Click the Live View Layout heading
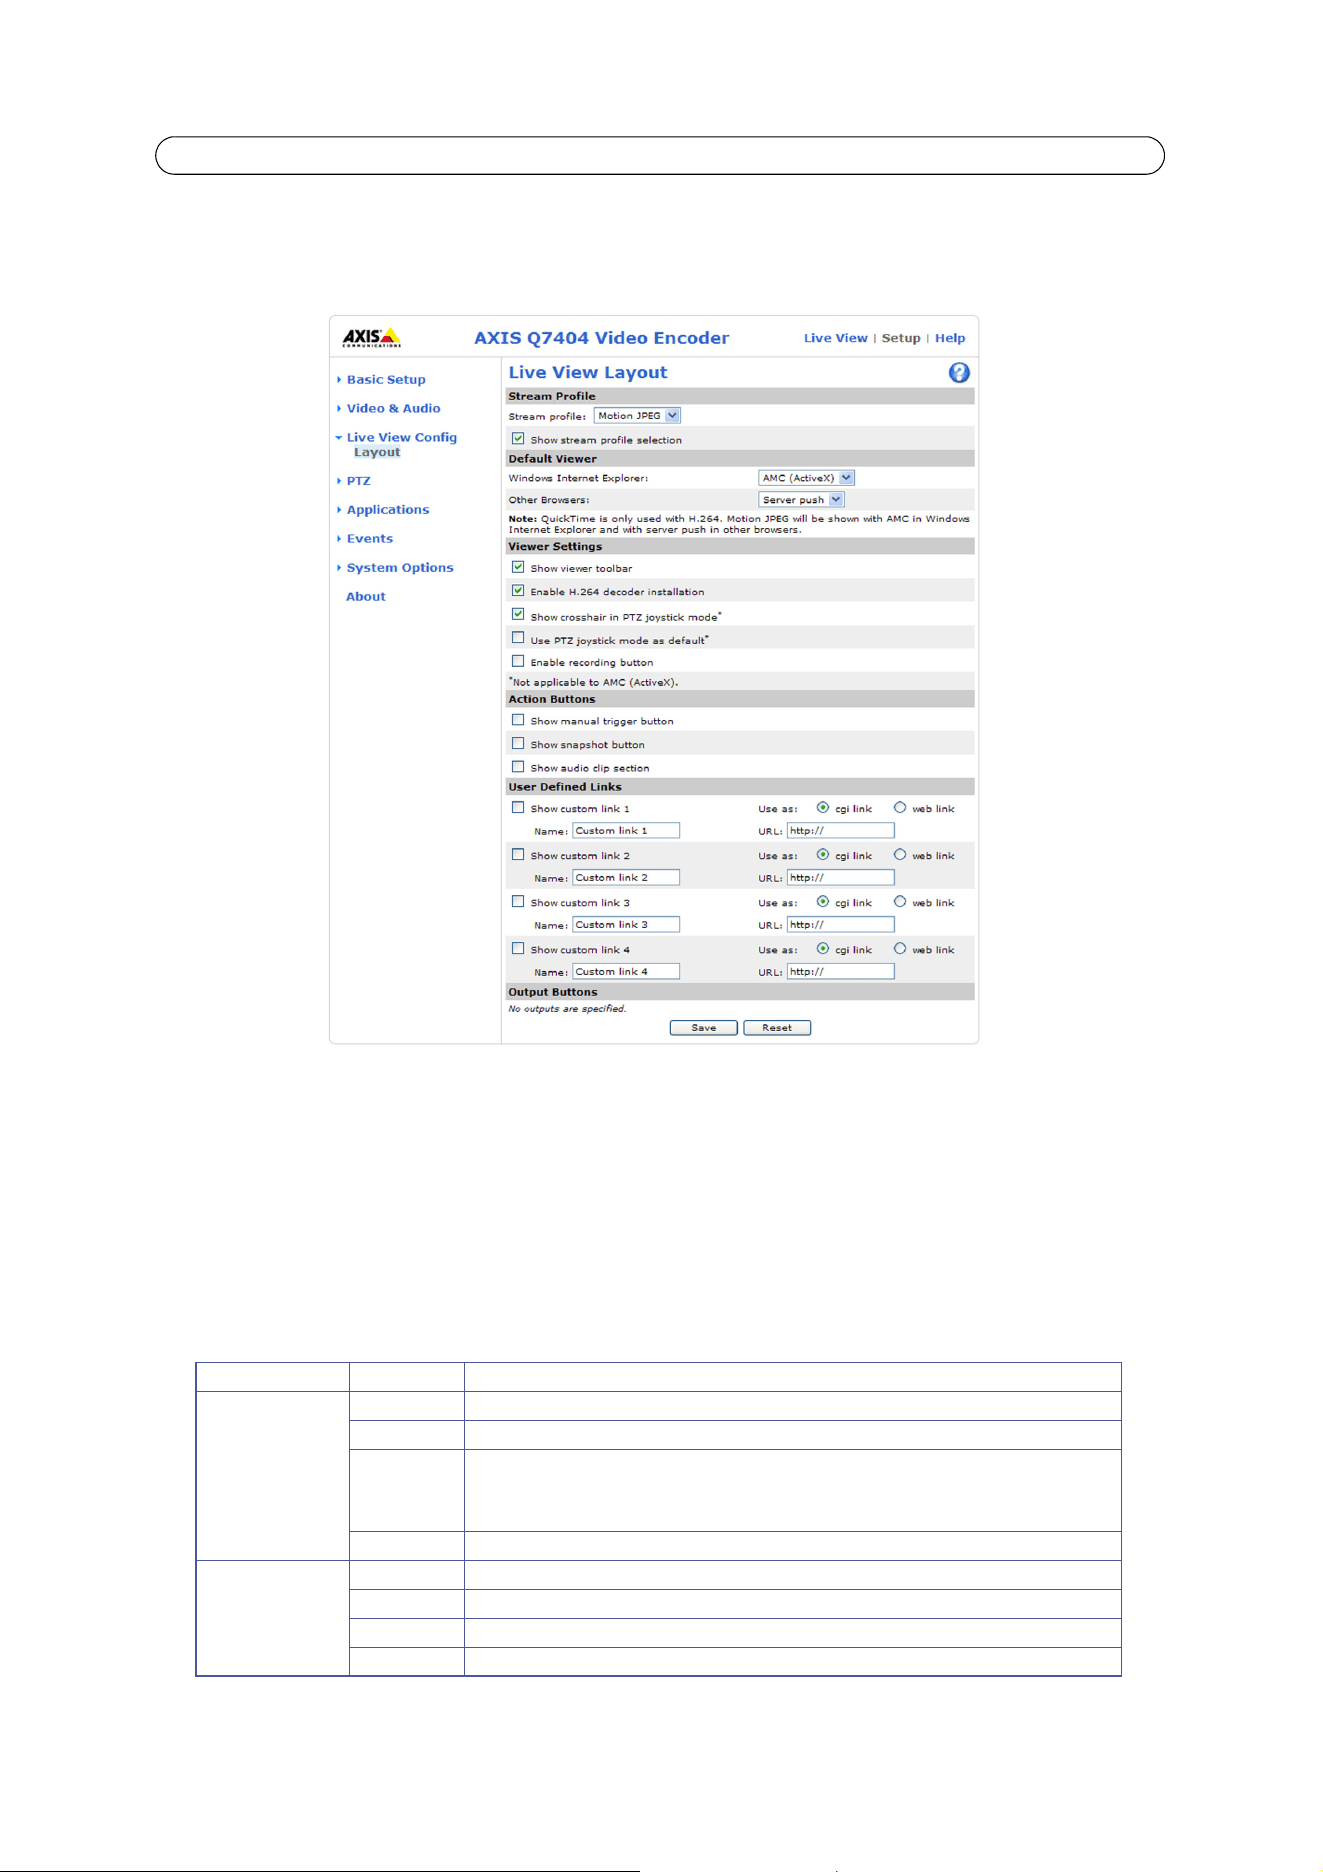Viewport: 1323px width, 1872px height. click(x=588, y=373)
